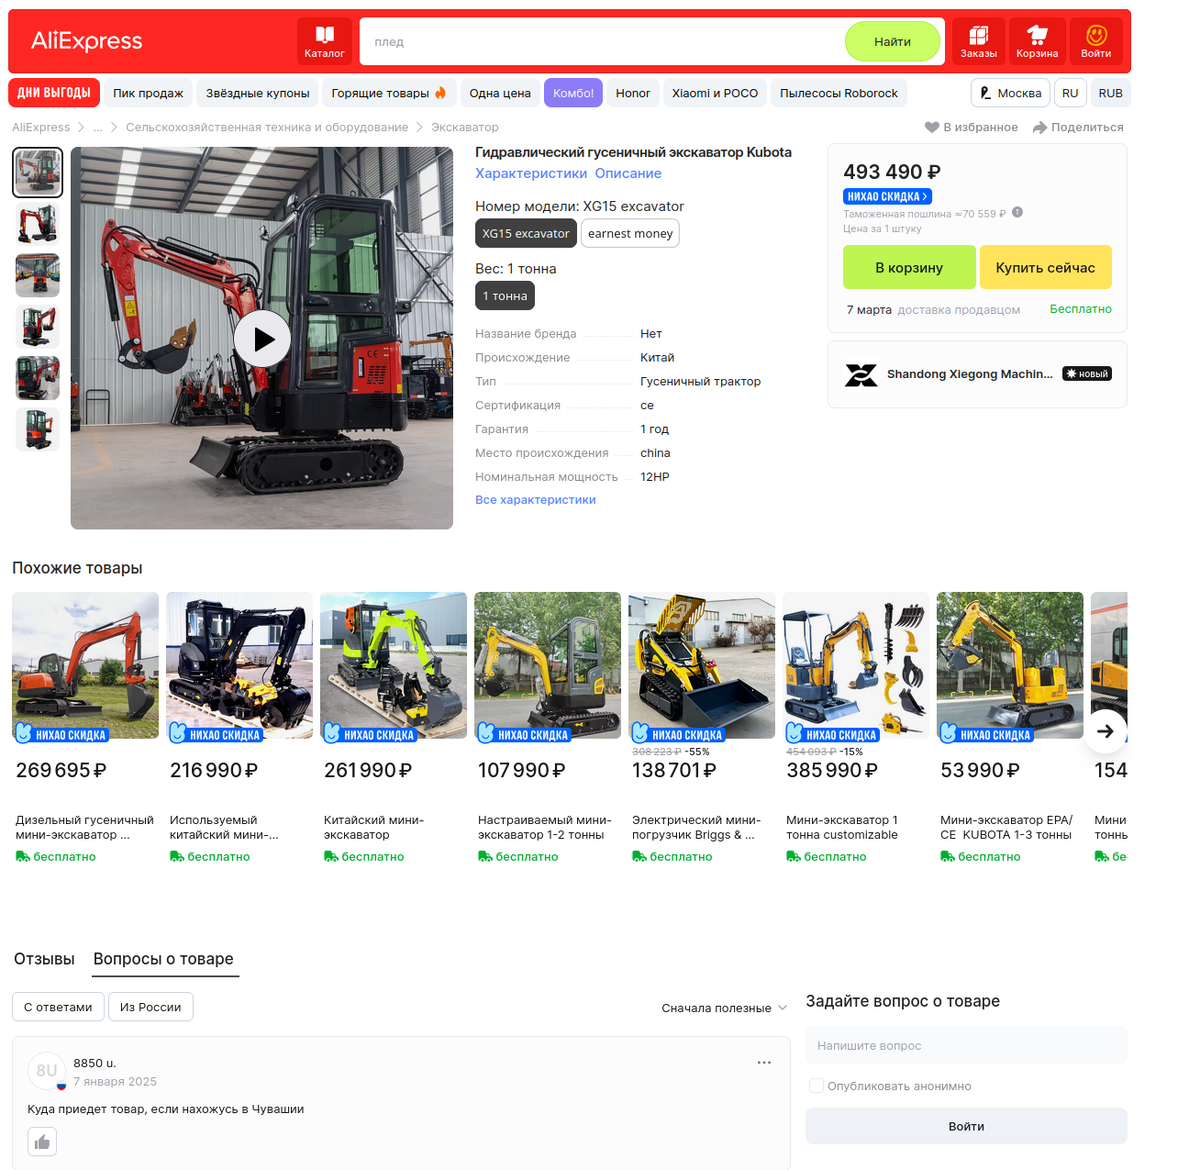Open the RUB currency selector
Viewport: 1200px width, 1170px height.
(x=1110, y=93)
